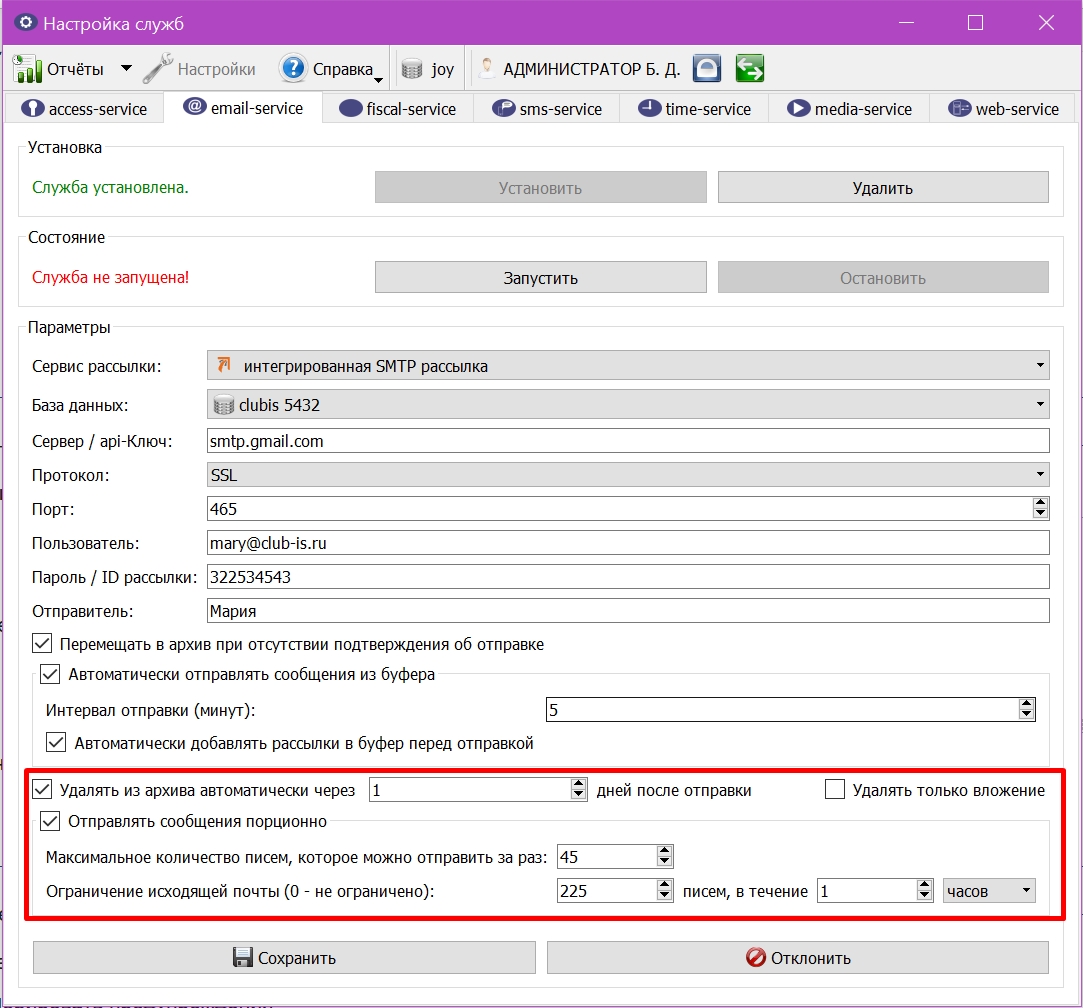Image resolution: width=1083 pixels, height=1008 pixels.
Task: Switch to the sms-service tab
Action: click(x=547, y=109)
